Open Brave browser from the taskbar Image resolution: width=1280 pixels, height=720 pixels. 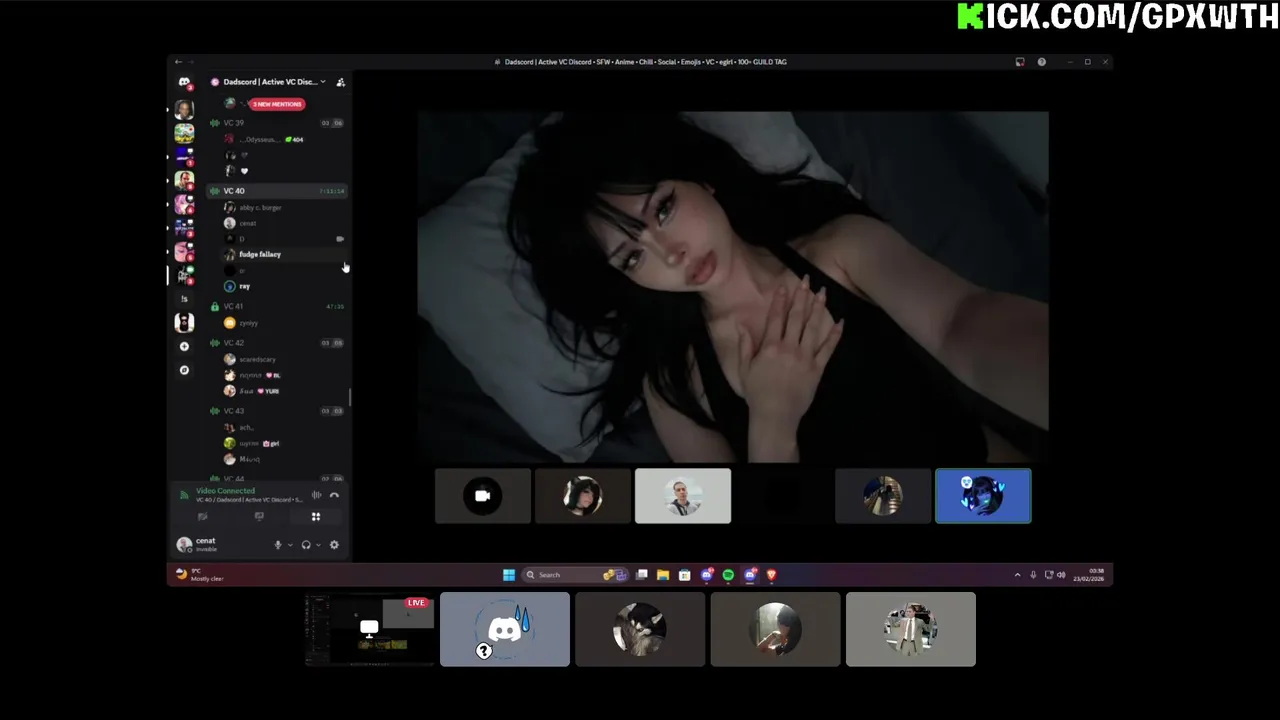point(771,575)
